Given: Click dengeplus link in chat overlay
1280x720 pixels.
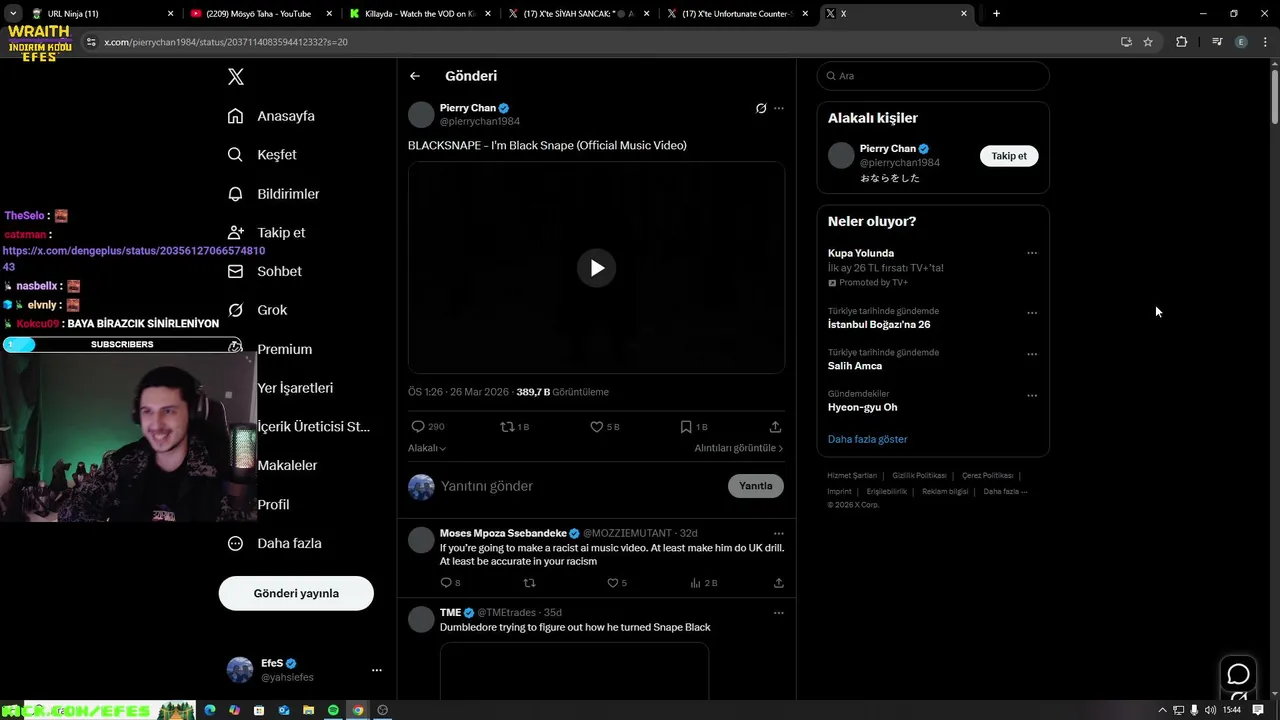Looking at the screenshot, I should (133, 259).
